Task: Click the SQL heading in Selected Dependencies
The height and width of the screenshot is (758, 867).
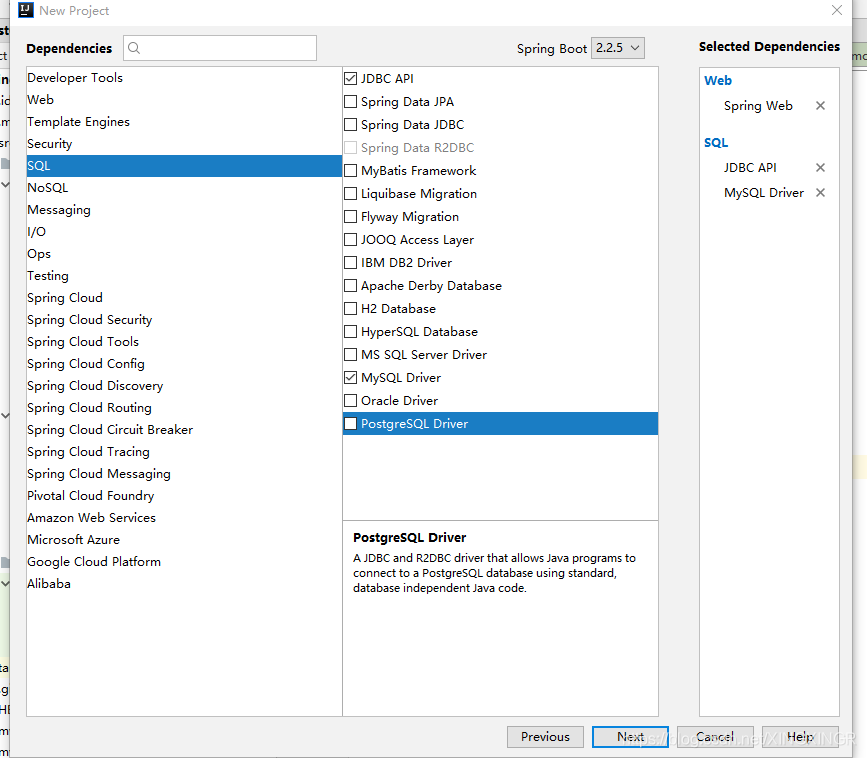Action: click(x=716, y=143)
